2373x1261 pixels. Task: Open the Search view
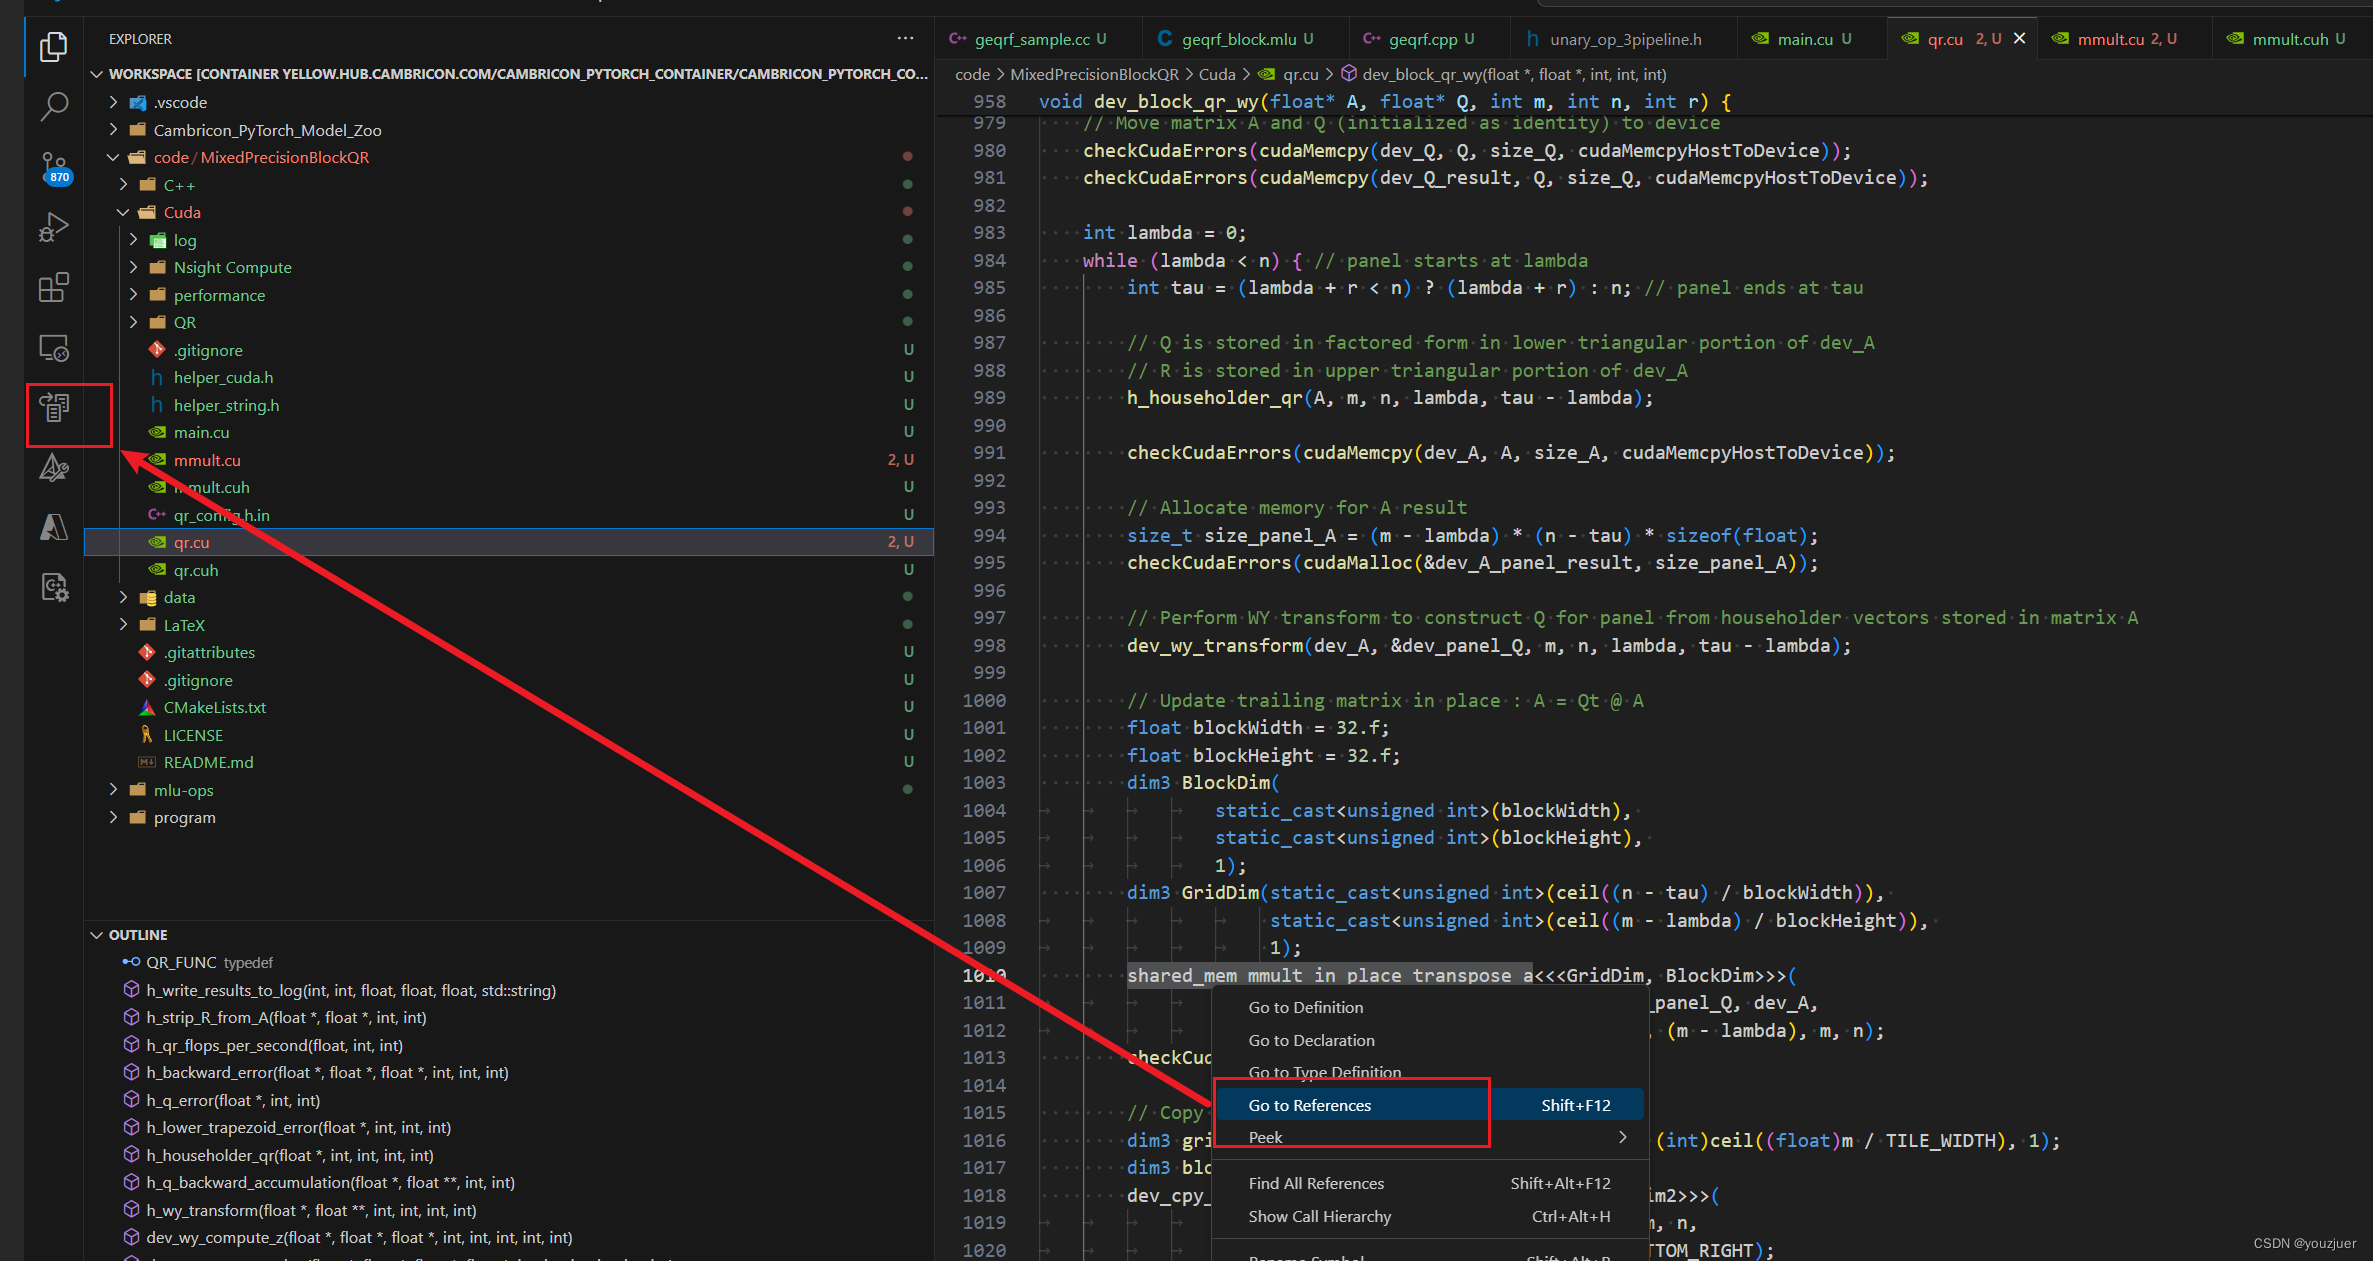(x=53, y=106)
